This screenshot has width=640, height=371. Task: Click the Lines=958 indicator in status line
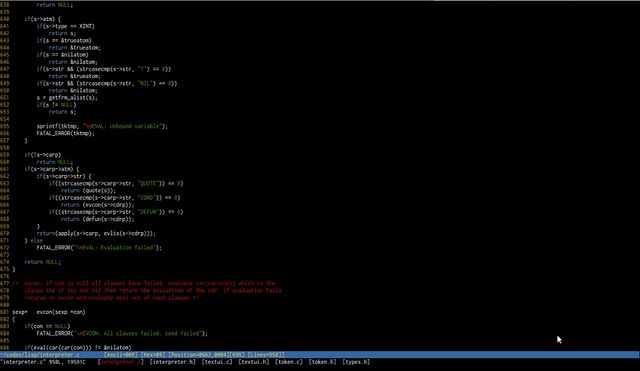[x=266, y=355]
